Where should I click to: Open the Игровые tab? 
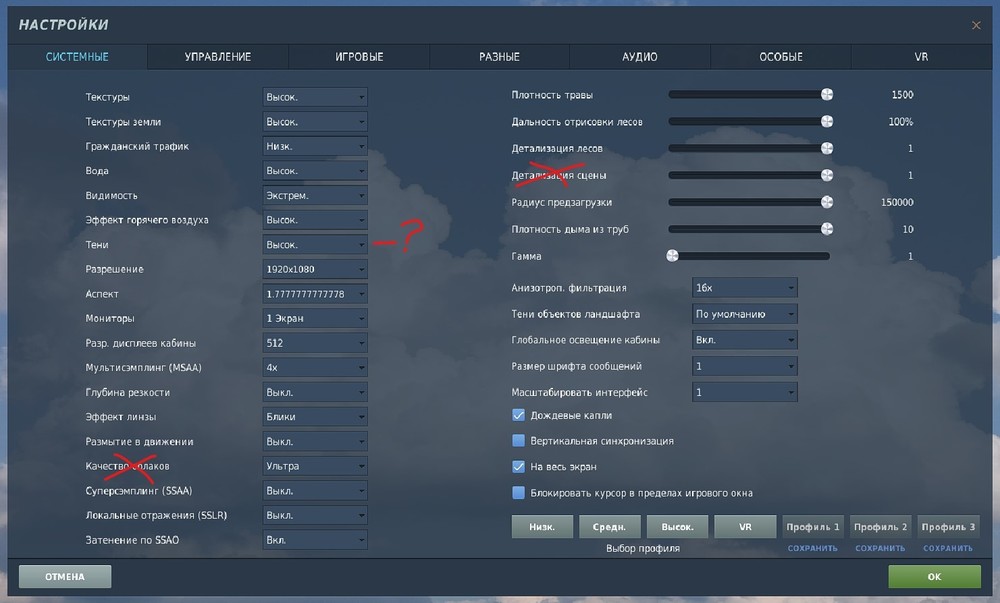[x=359, y=57]
